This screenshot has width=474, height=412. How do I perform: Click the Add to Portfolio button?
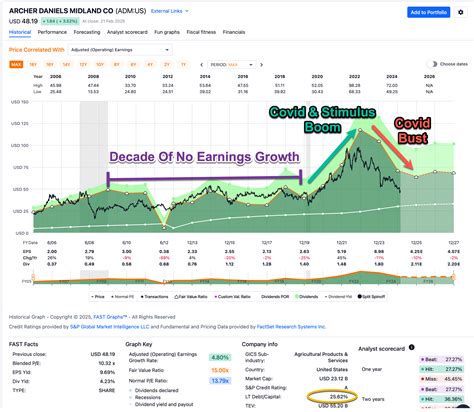(x=428, y=12)
